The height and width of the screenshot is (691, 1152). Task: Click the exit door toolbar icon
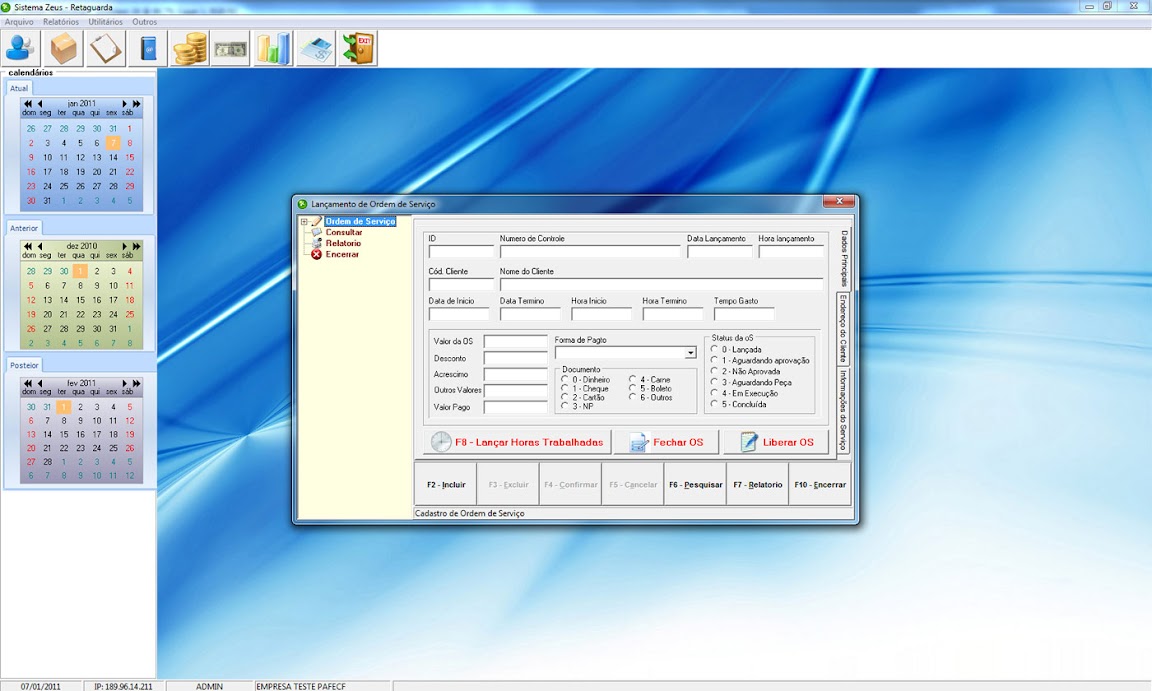pos(358,48)
